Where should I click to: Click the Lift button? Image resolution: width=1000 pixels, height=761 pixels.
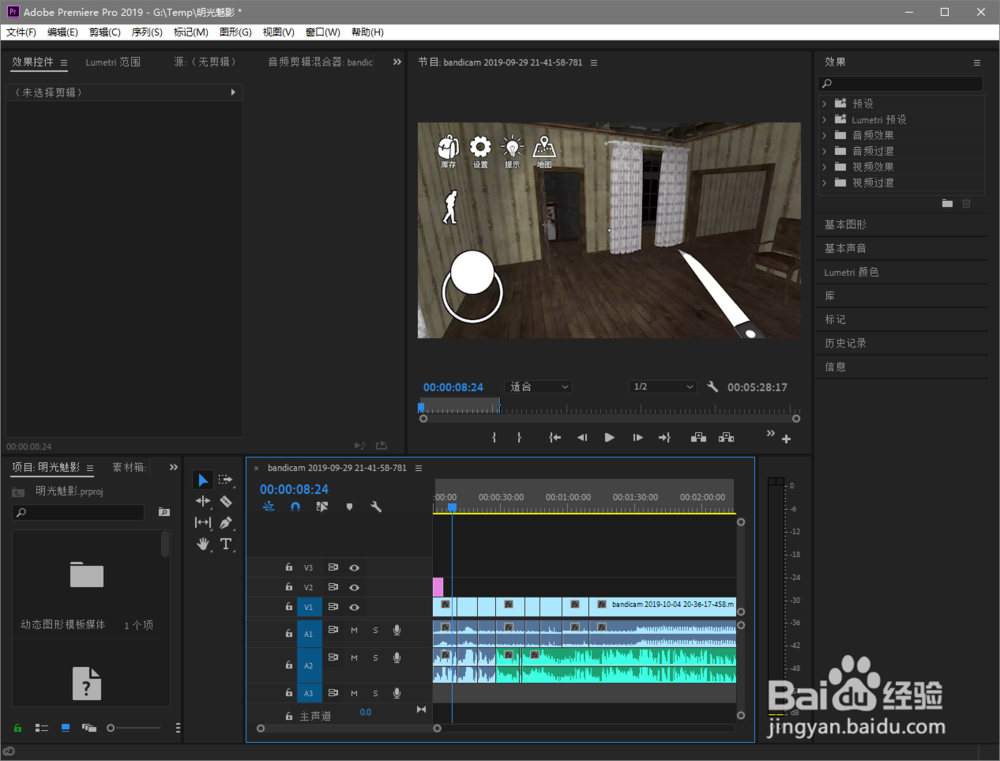tap(698, 438)
